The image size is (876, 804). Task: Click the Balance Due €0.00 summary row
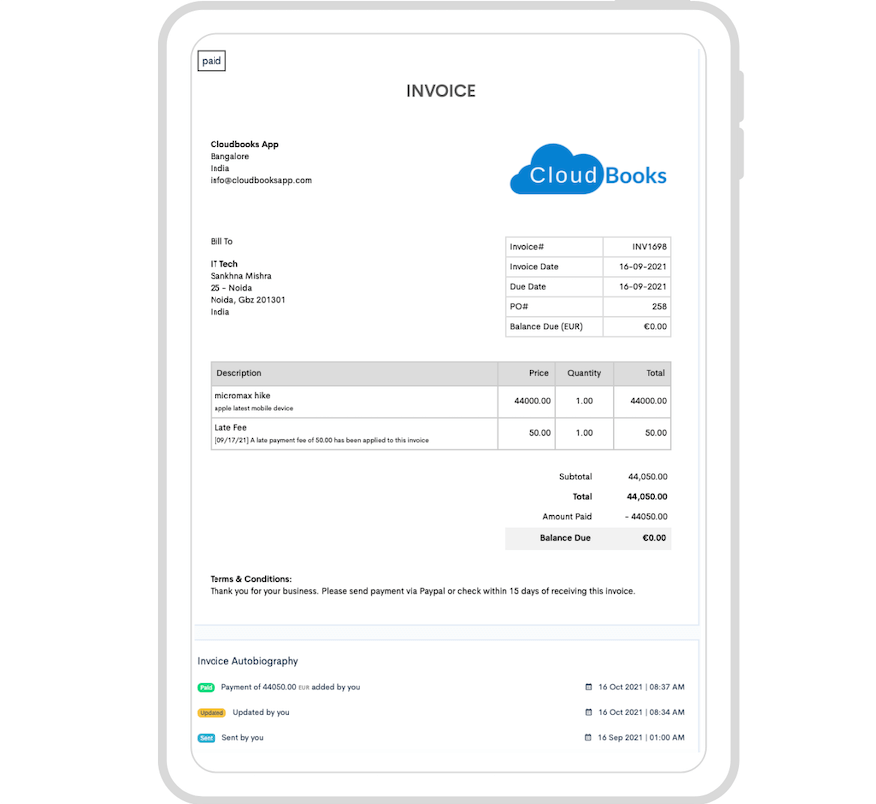[x=588, y=538]
